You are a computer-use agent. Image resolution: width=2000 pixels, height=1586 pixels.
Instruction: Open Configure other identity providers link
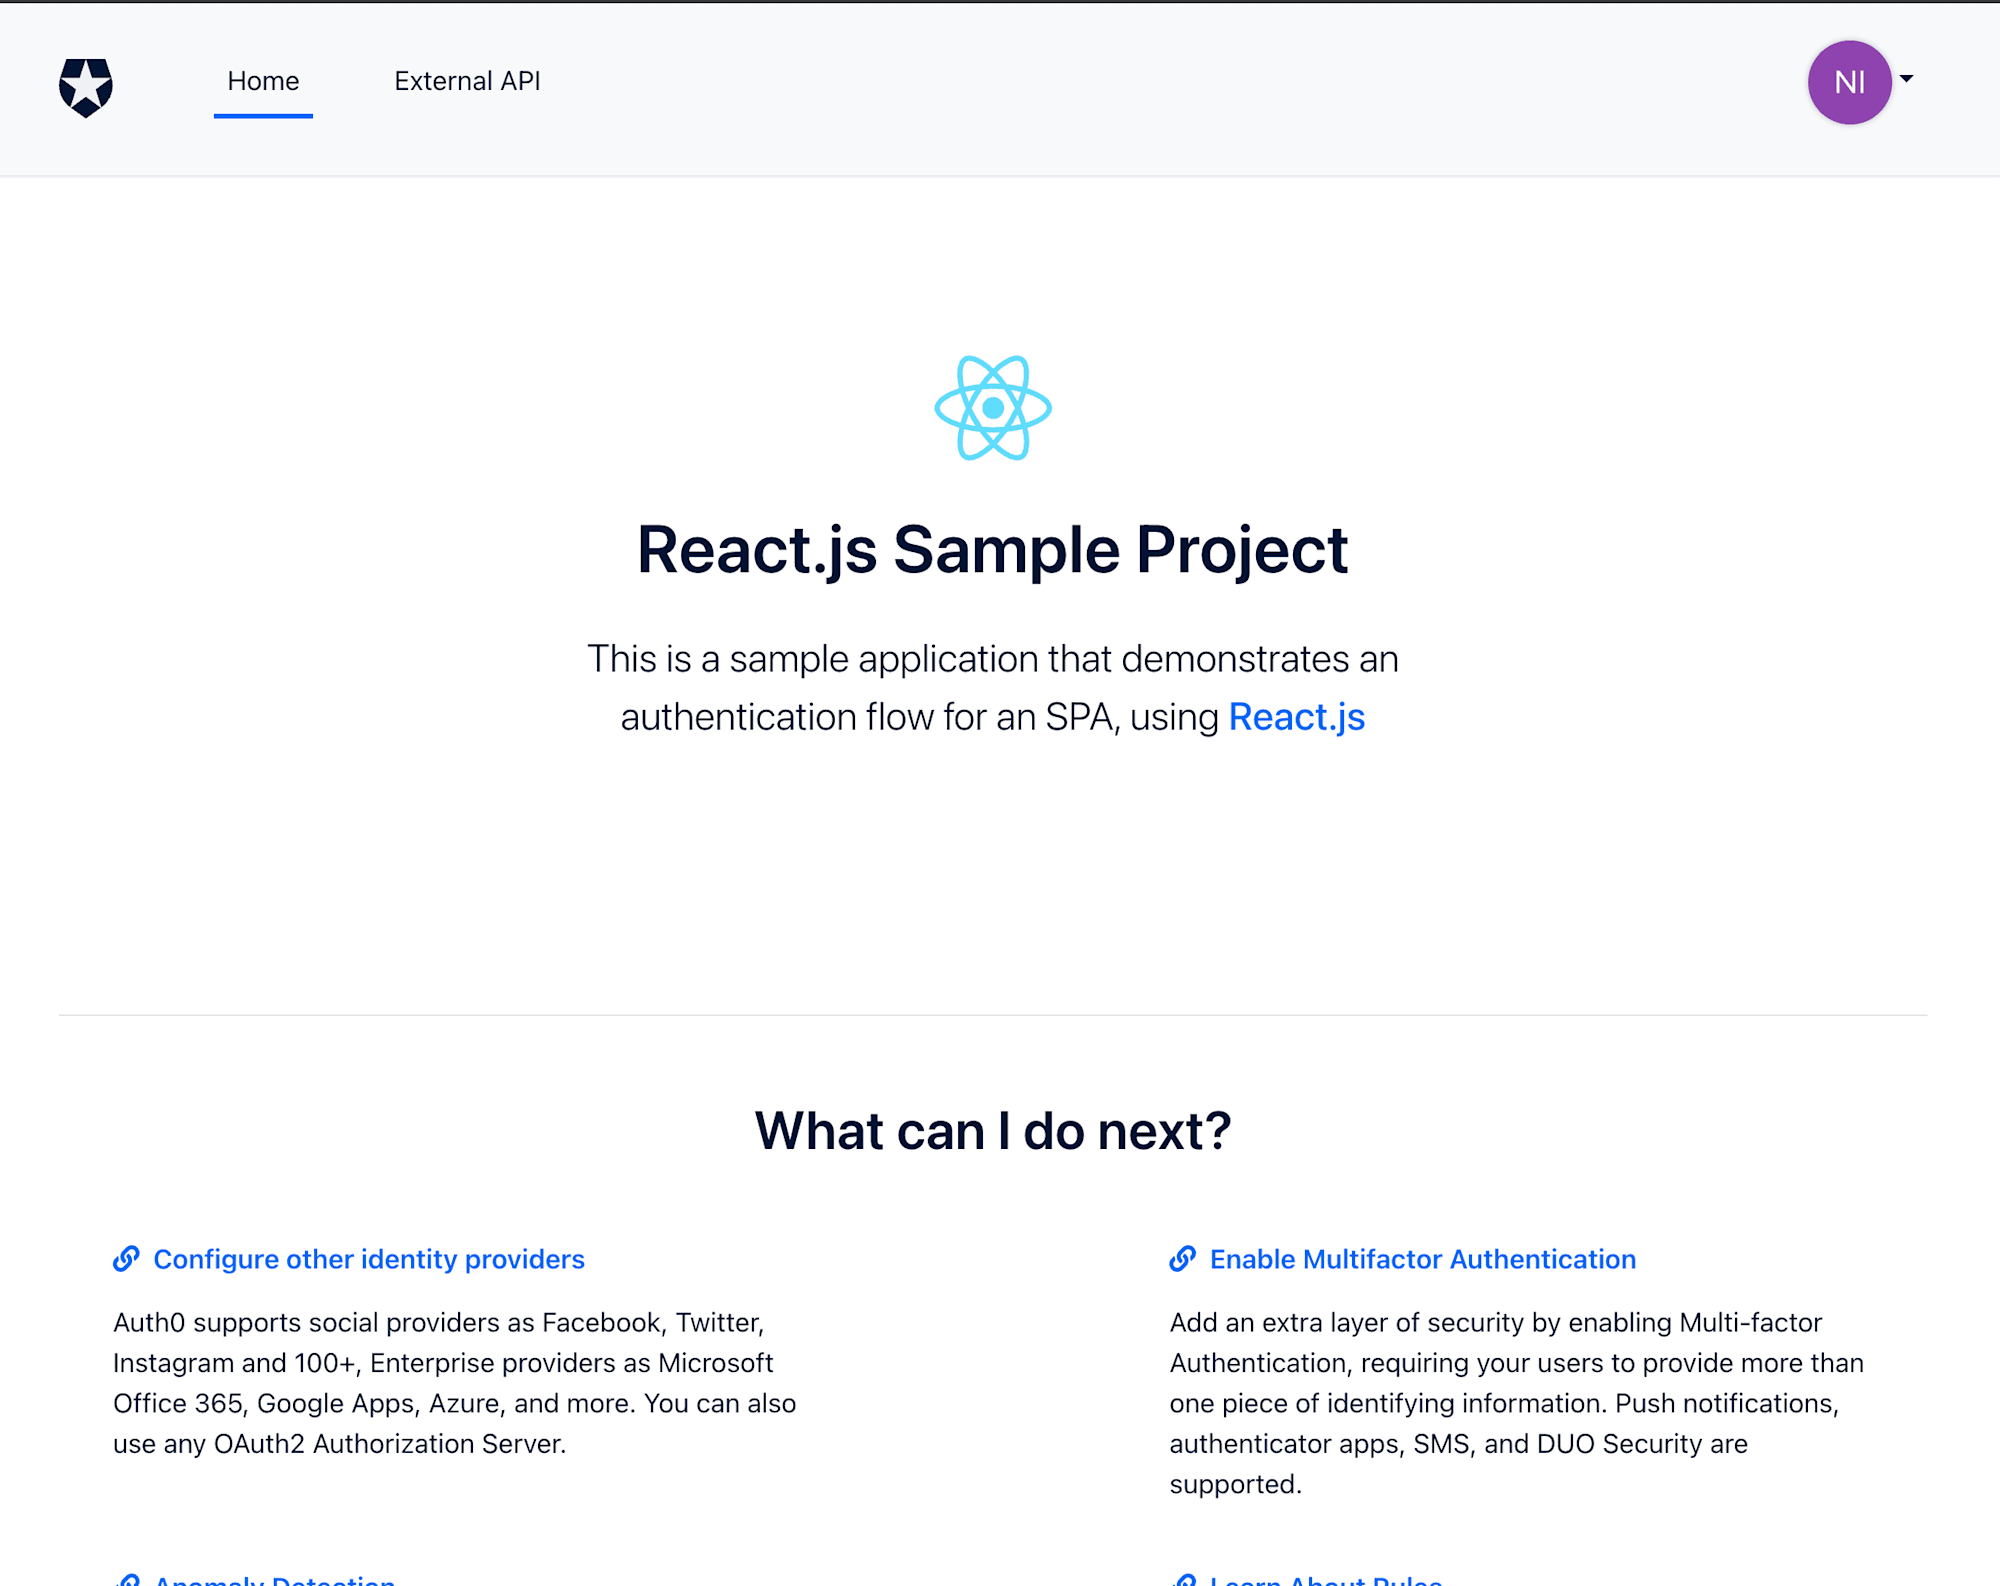tap(369, 1259)
